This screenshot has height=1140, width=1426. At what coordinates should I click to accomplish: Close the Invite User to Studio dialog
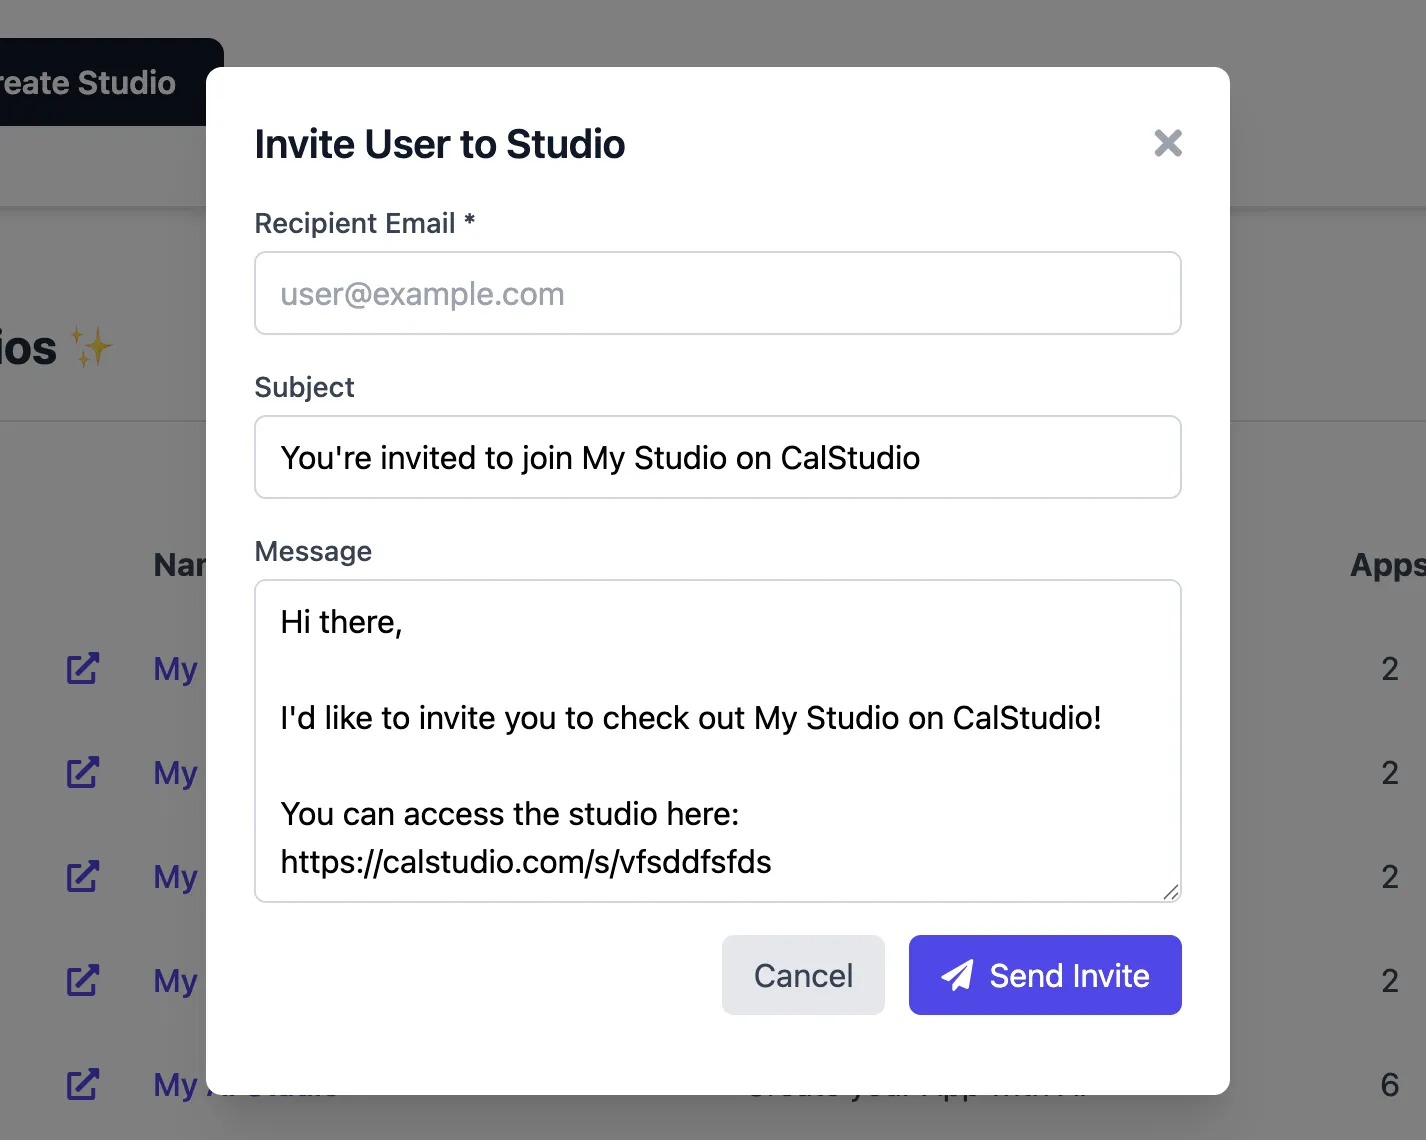point(1167,143)
